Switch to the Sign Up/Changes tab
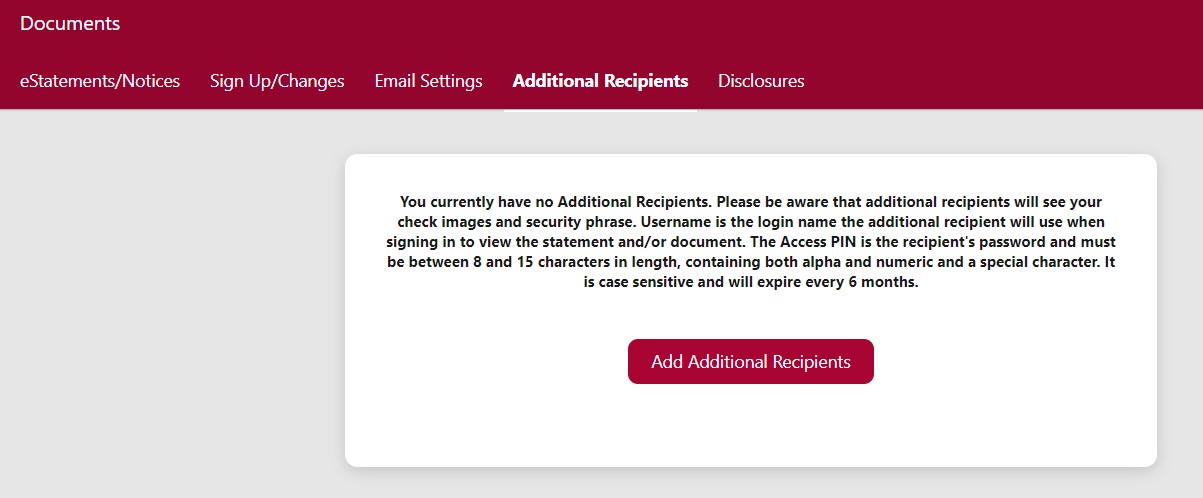 coord(277,81)
